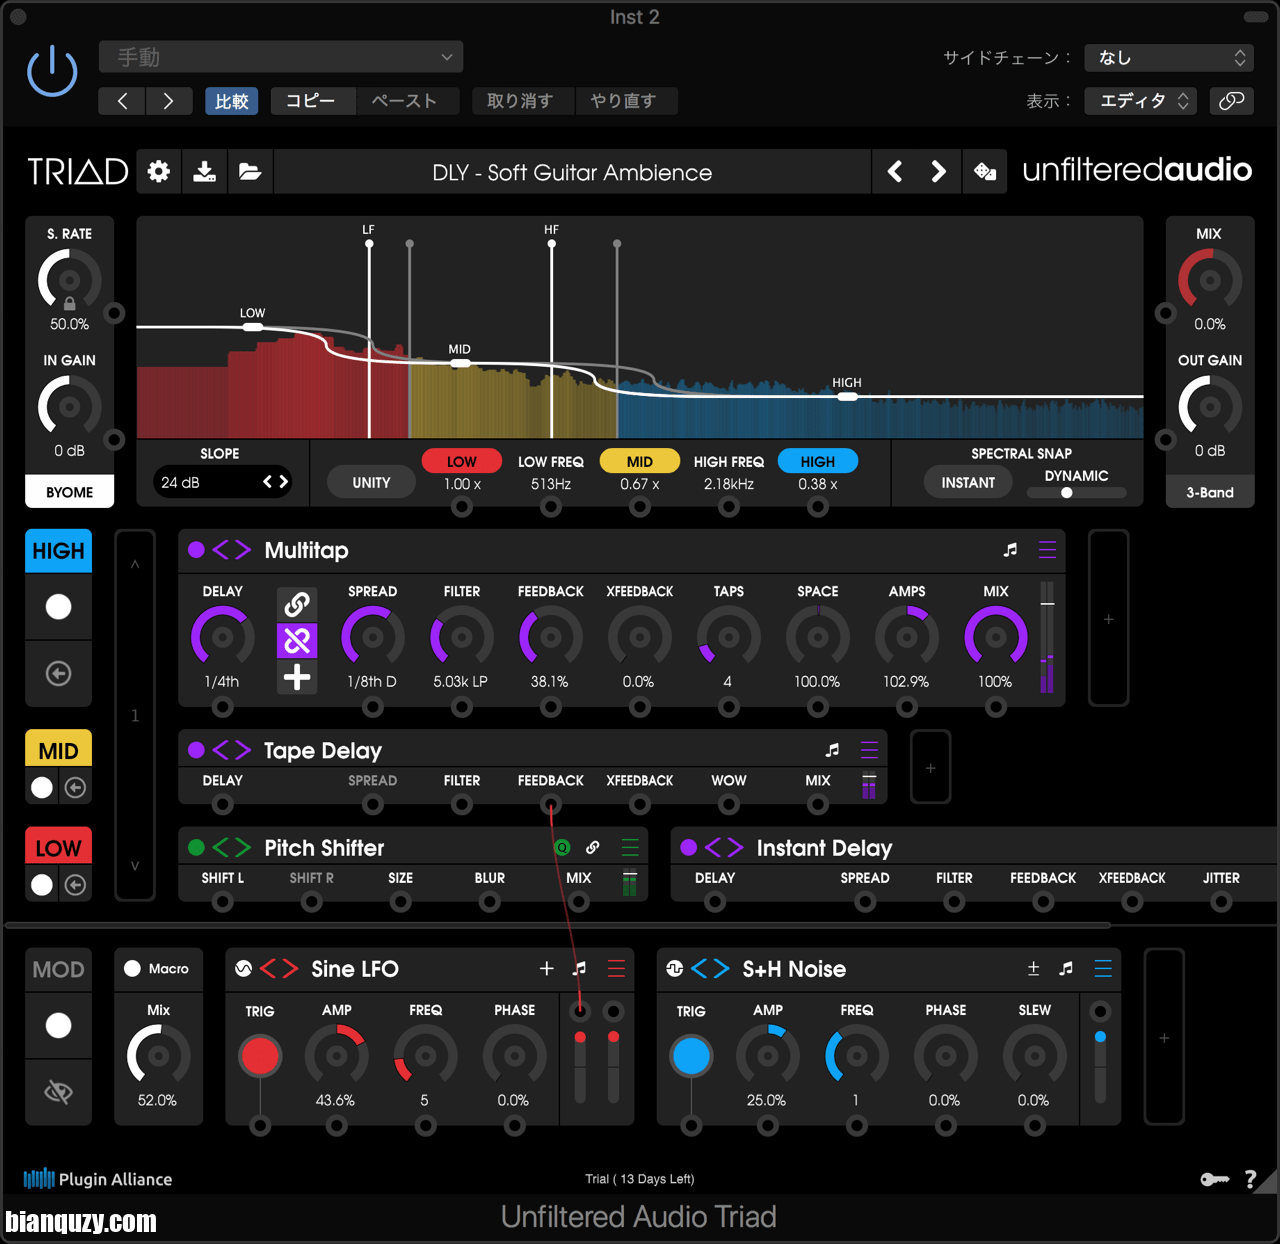Toggle the MOD section hide eye
This screenshot has width=1280, height=1244.
click(58, 1092)
